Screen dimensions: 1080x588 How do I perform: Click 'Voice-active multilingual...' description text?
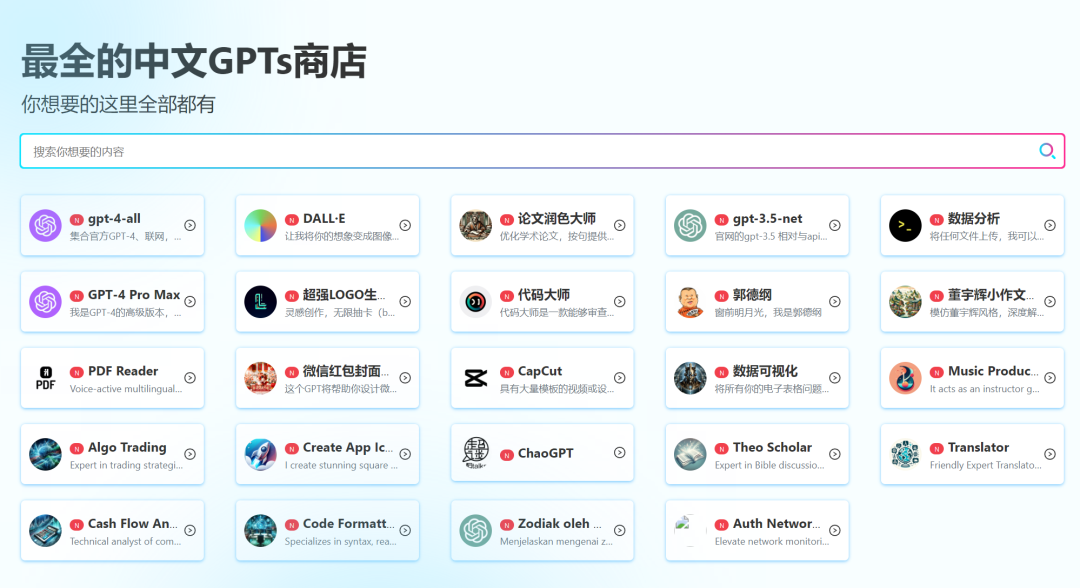126,389
